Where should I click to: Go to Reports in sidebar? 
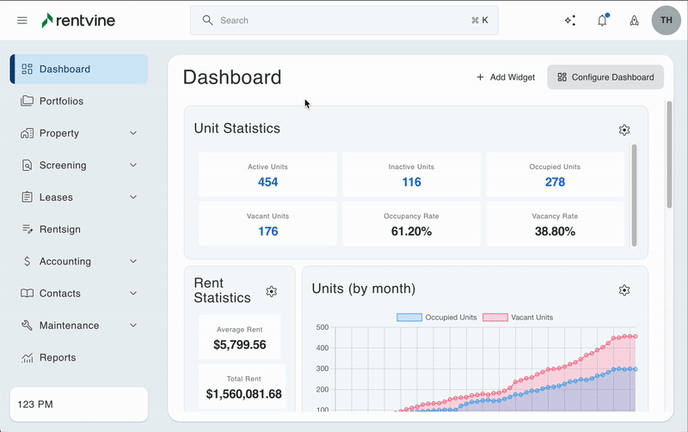[57, 357]
